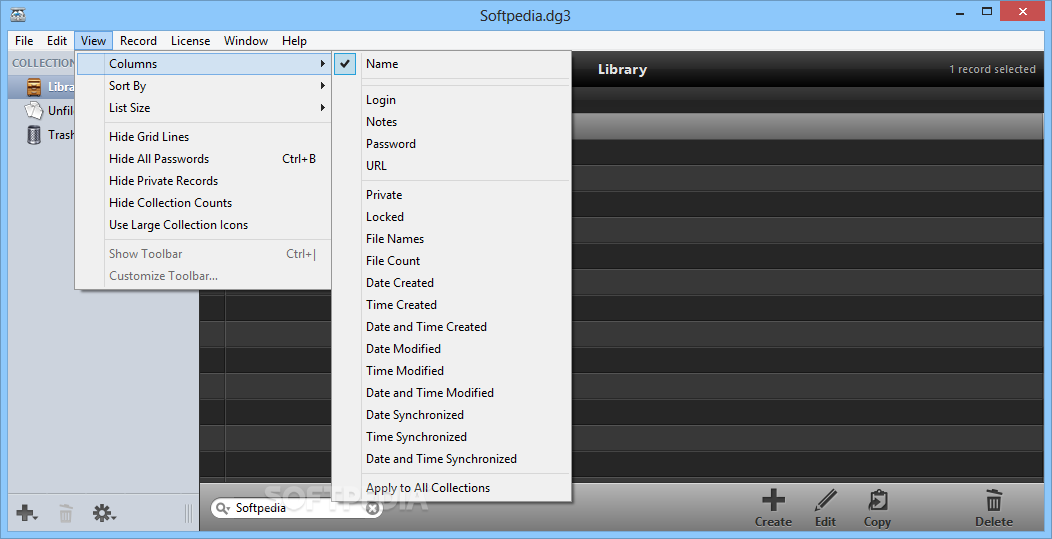Click the app icon in the title bar

pyautogui.click(x=18, y=13)
